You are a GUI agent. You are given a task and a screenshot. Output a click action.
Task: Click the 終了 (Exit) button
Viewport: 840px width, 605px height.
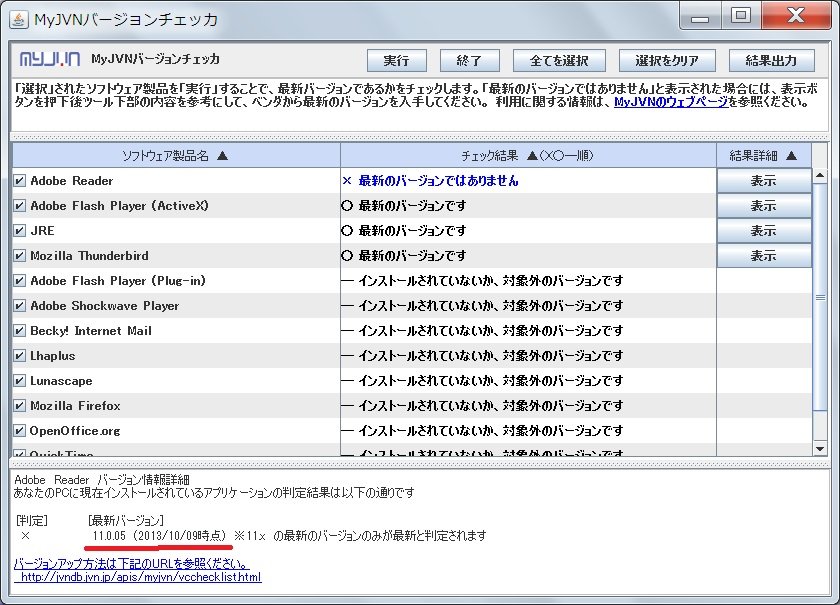point(469,61)
